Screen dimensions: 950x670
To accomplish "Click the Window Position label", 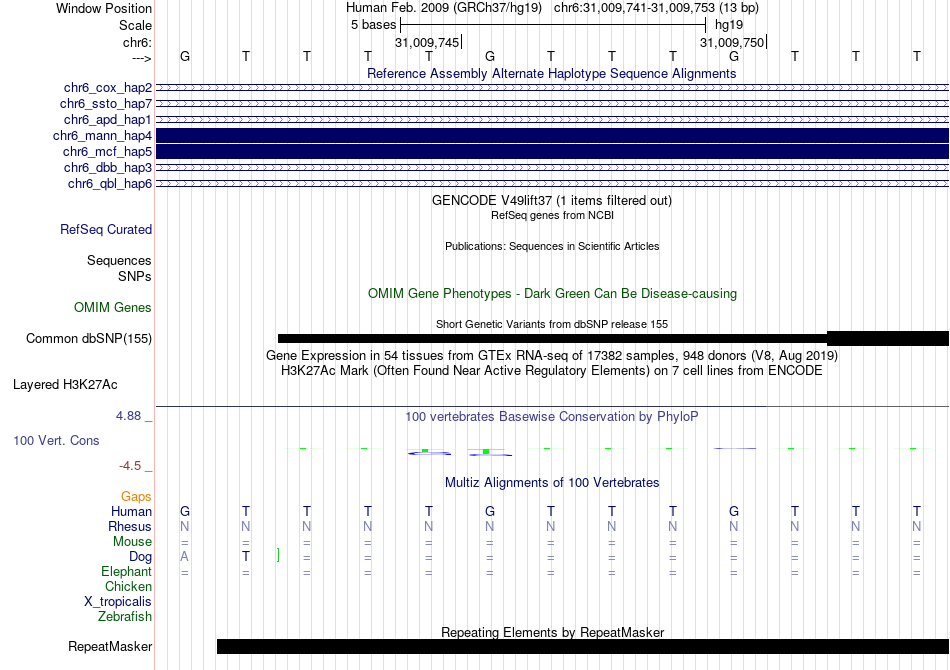I will point(104,8).
